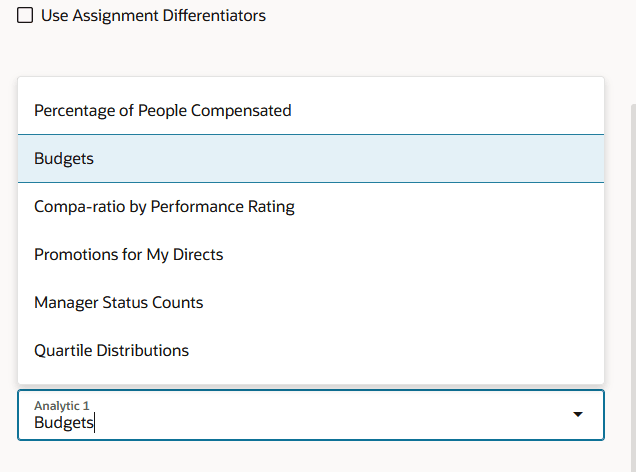636x472 pixels.
Task: Open Quartile Distributions from the dropdown list
Action: coord(112,350)
